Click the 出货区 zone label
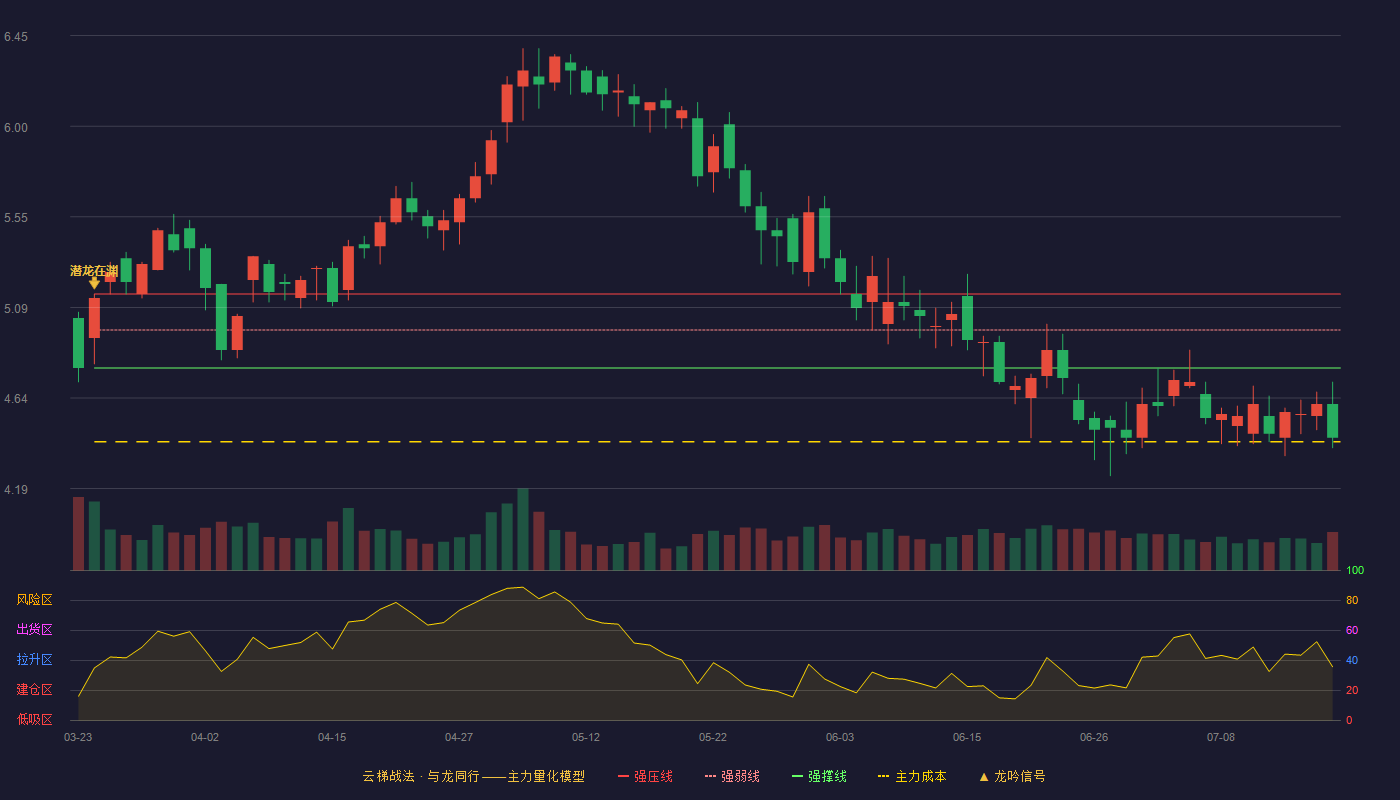Viewport: 1400px width, 800px height. (x=34, y=630)
